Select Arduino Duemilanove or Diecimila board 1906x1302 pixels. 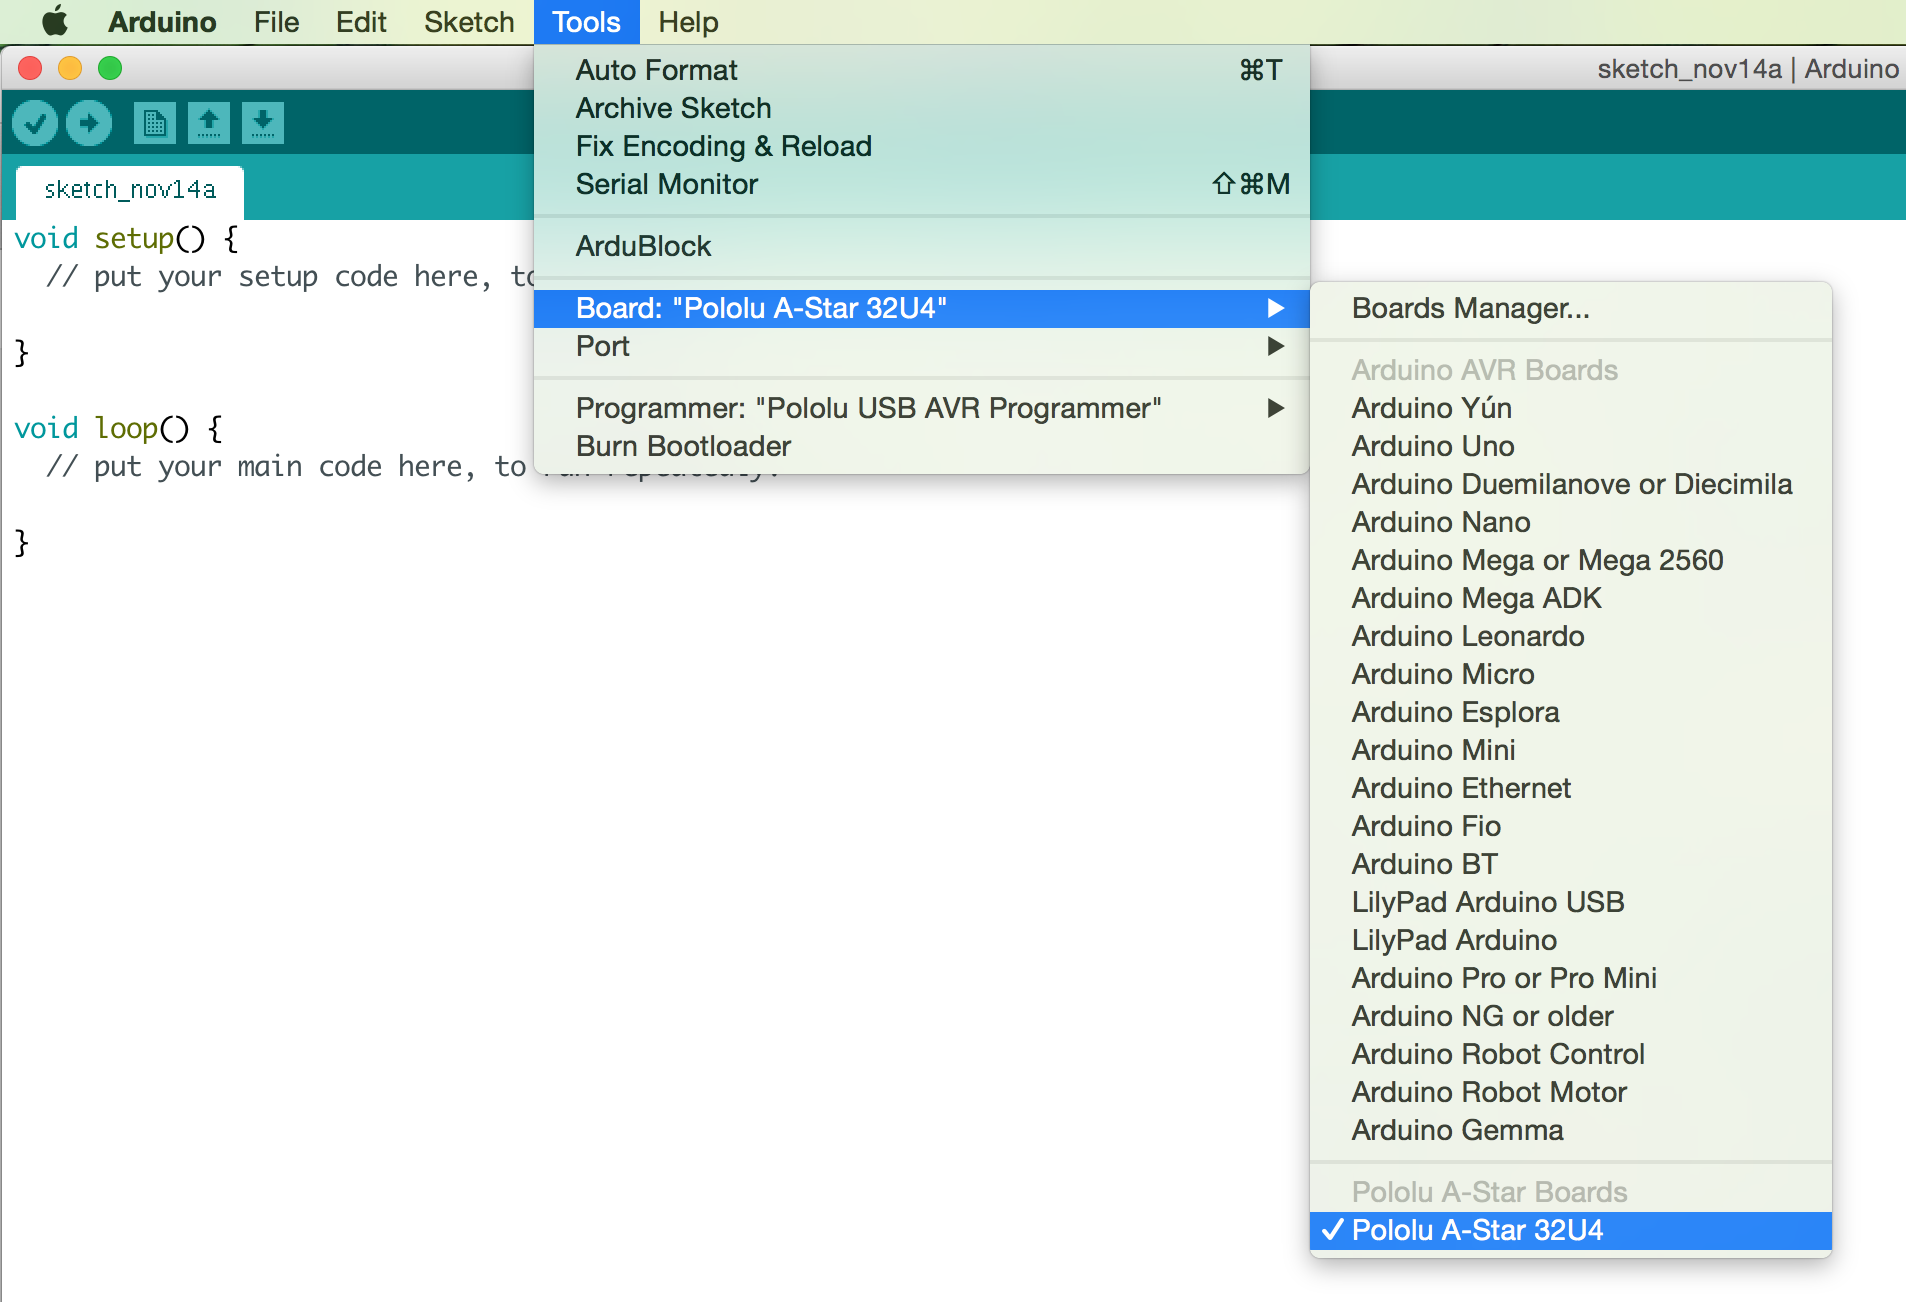tap(1571, 484)
